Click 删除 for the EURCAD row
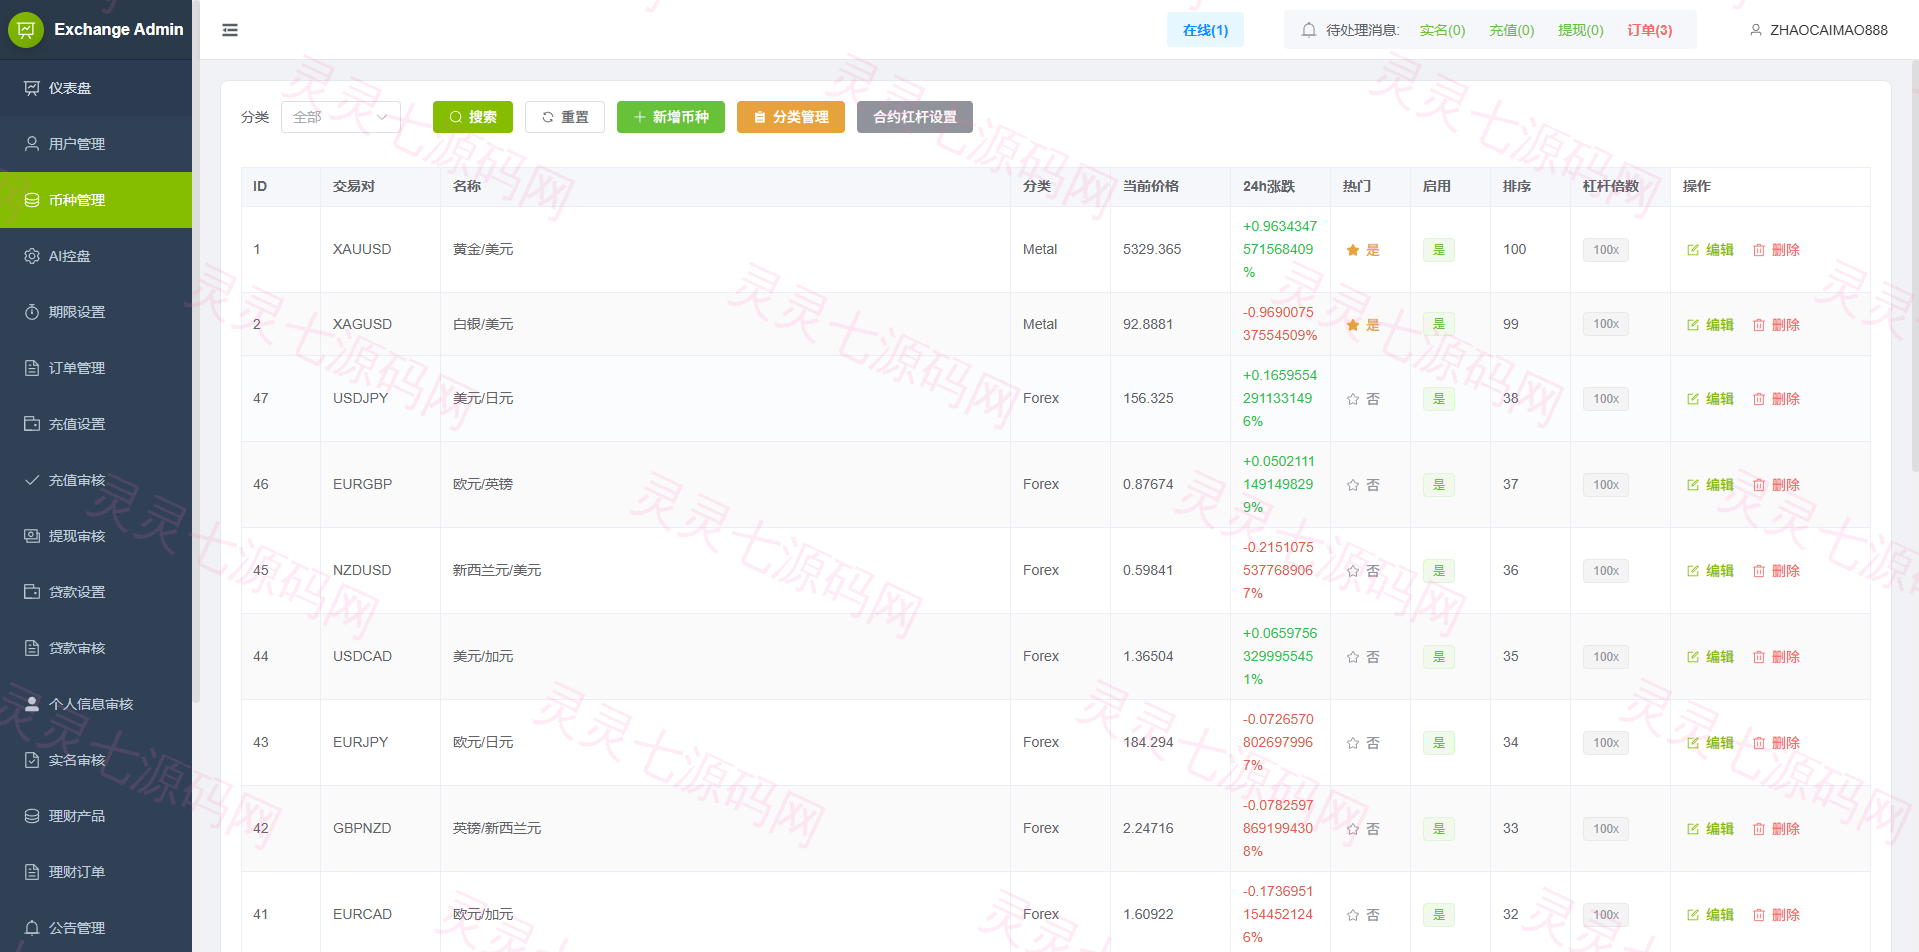The width and height of the screenshot is (1919, 952). pyautogui.click(x=1776, y=915)
